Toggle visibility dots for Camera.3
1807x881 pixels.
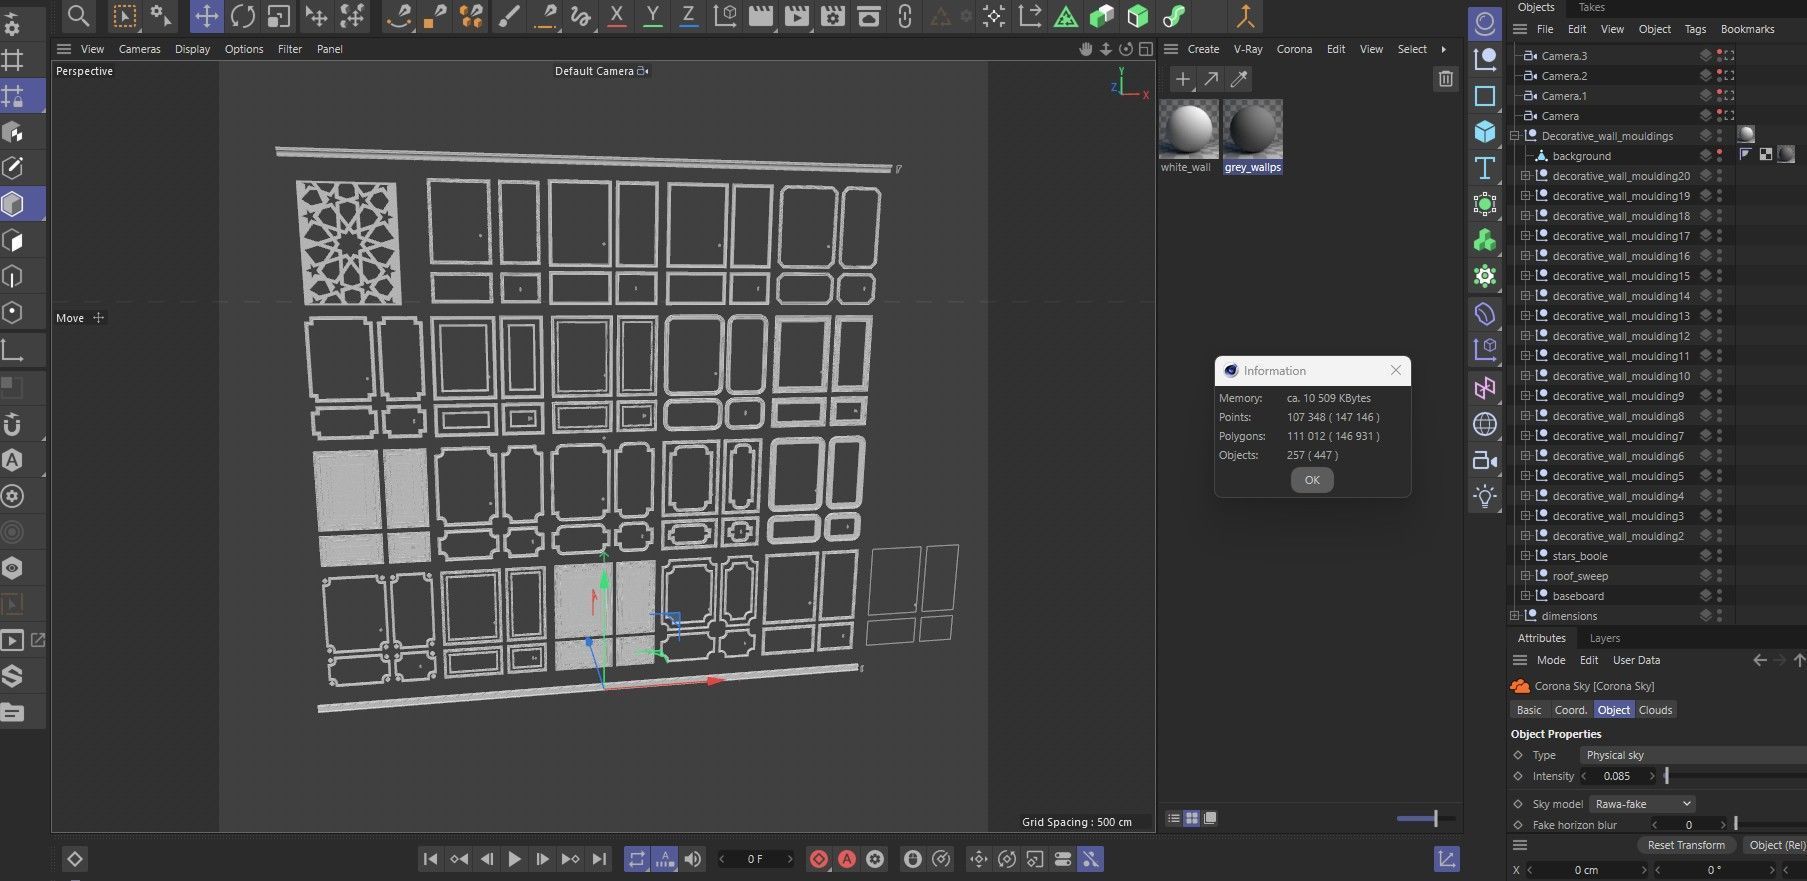pyautogui.click(x=1719, y=56)
